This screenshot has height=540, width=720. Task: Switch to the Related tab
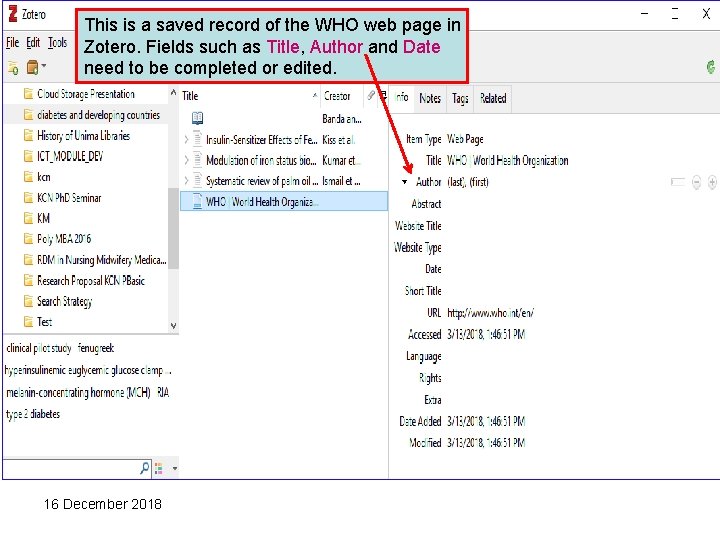point(493,98)
